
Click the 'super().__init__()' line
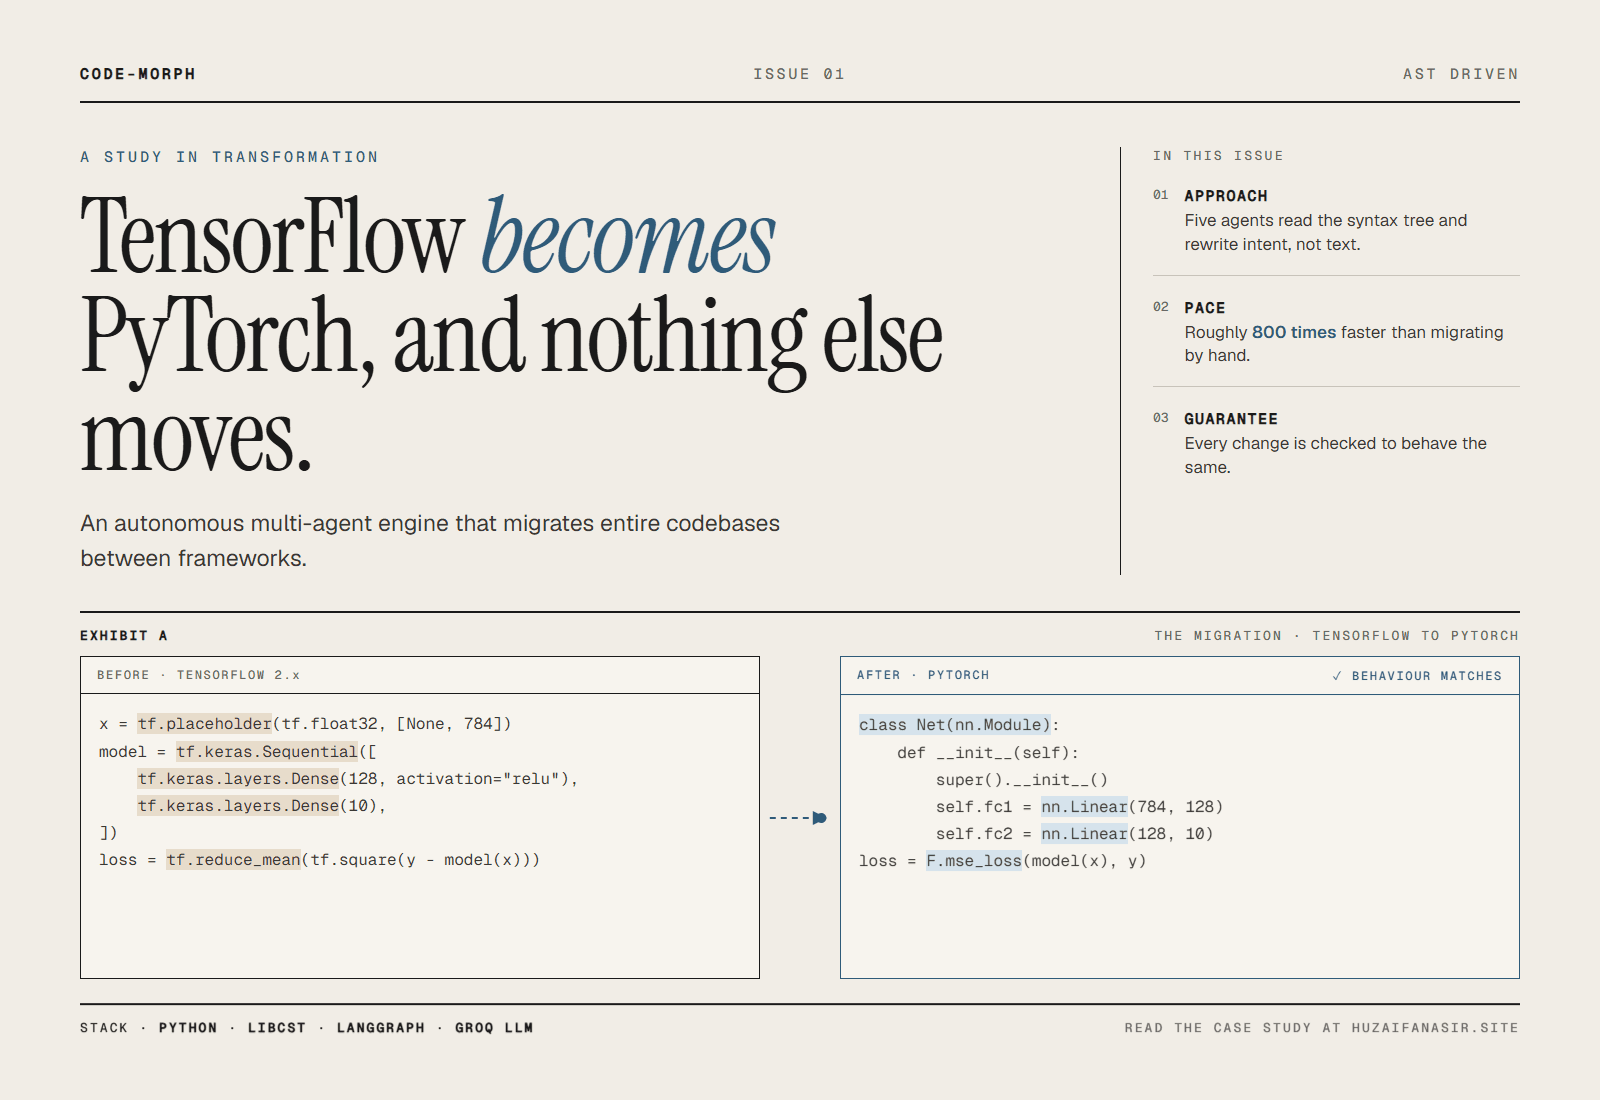1022,780
